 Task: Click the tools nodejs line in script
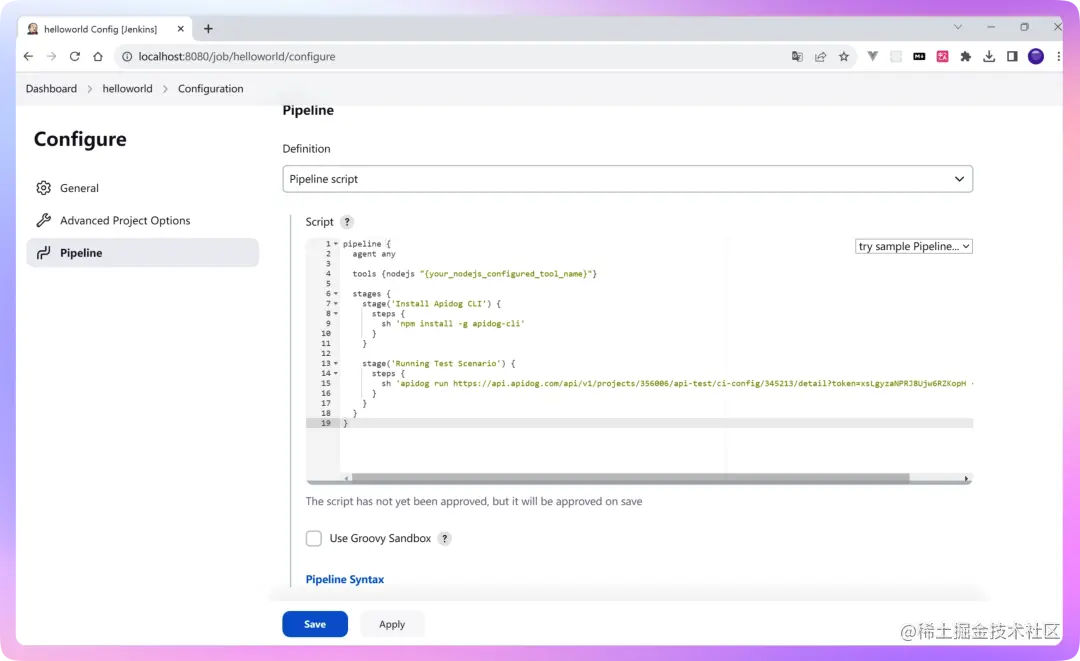click(x=475, y=274)
